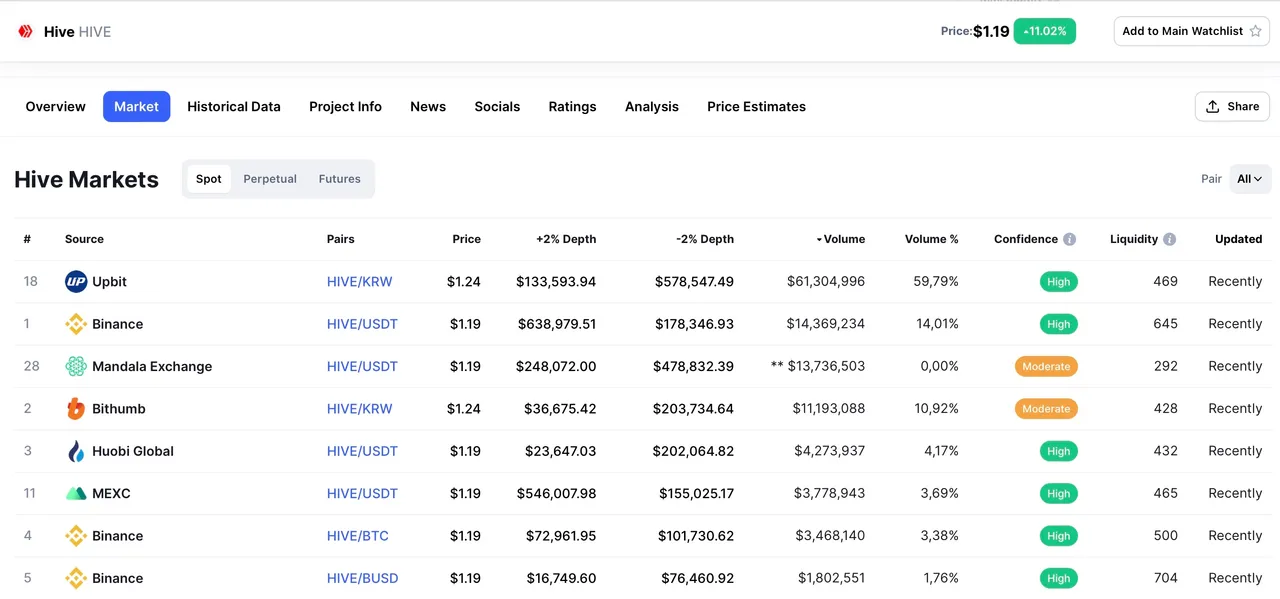This screenshot has width=1280, height=599.
Task: Sort table by Volume column arrow
Action: [x=820, y=240]
